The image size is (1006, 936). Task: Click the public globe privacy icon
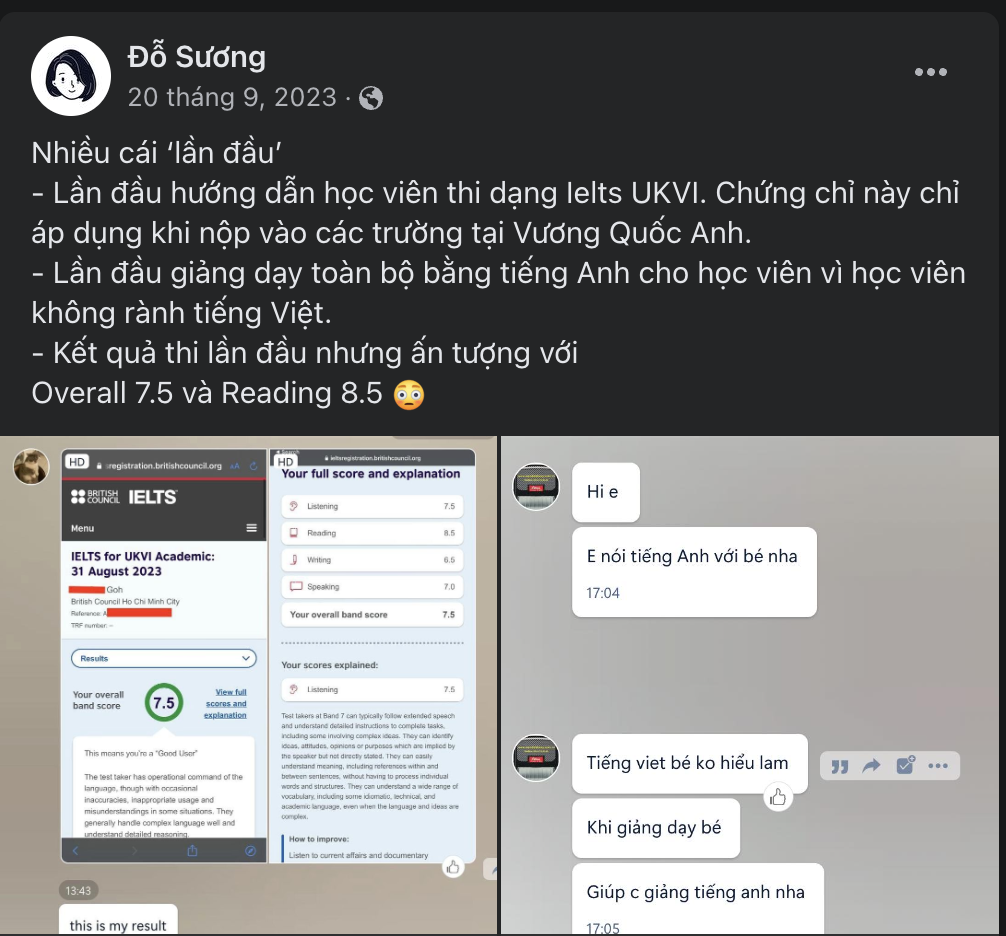[371, 98]
